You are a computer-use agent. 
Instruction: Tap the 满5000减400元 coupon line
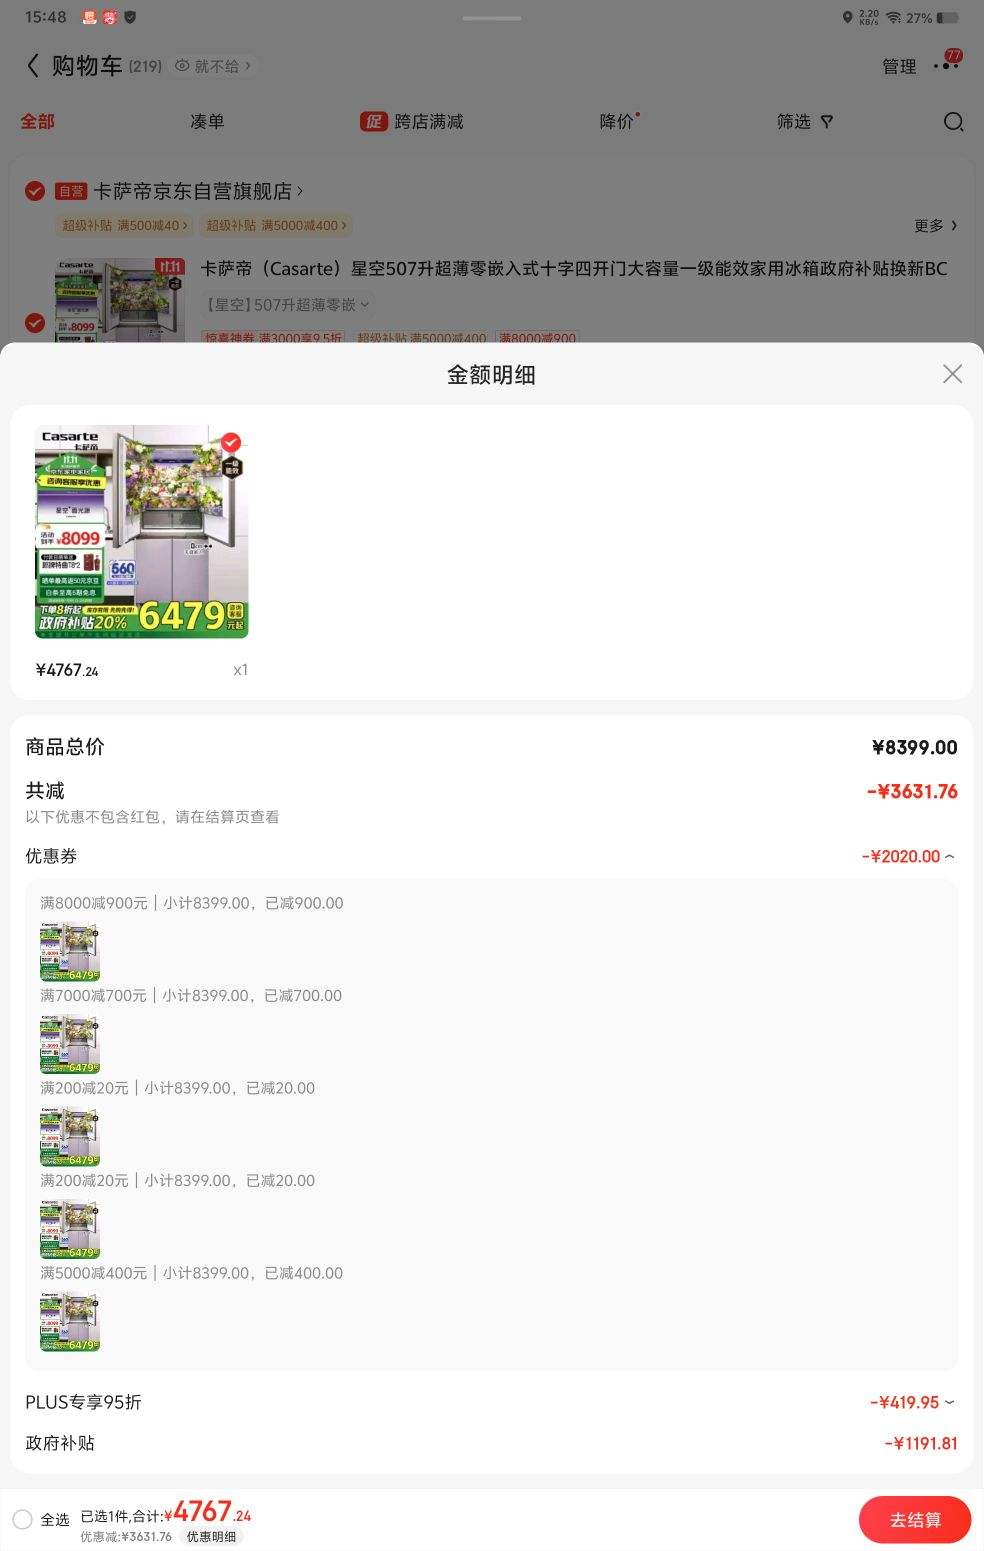192,1273
